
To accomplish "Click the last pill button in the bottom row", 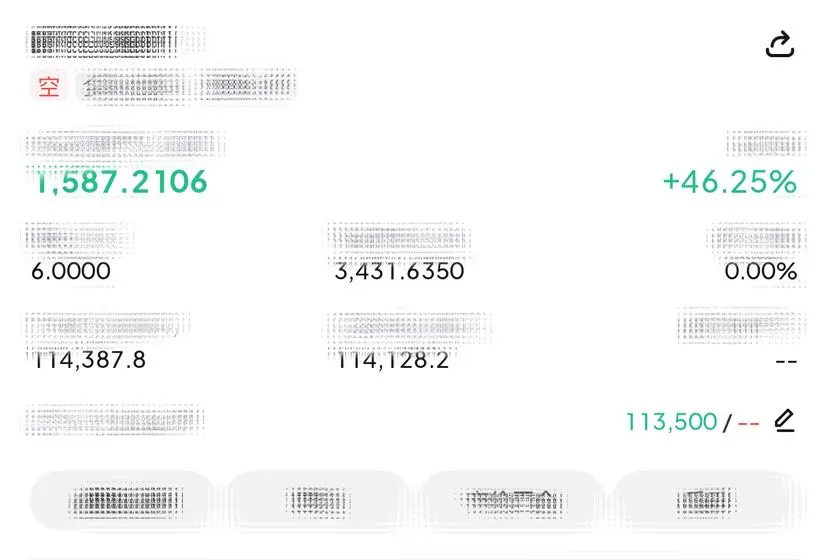I will pyautogui.click(x=707, y=500).
